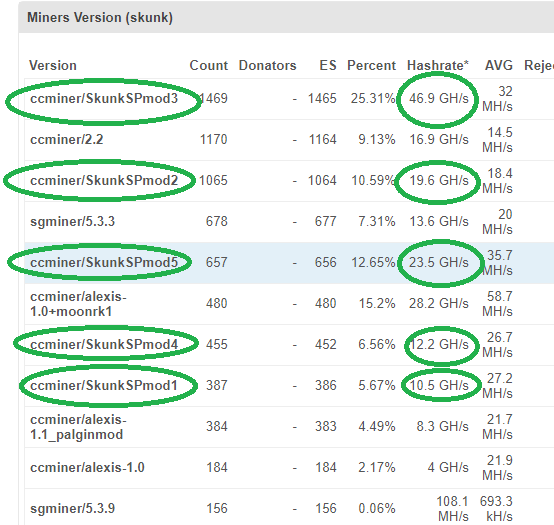Image resolution: width=554 pixels, height=525 pixels.
Task: Open the sgminer/5.3.3 version entry
Action: pos(72,222)
